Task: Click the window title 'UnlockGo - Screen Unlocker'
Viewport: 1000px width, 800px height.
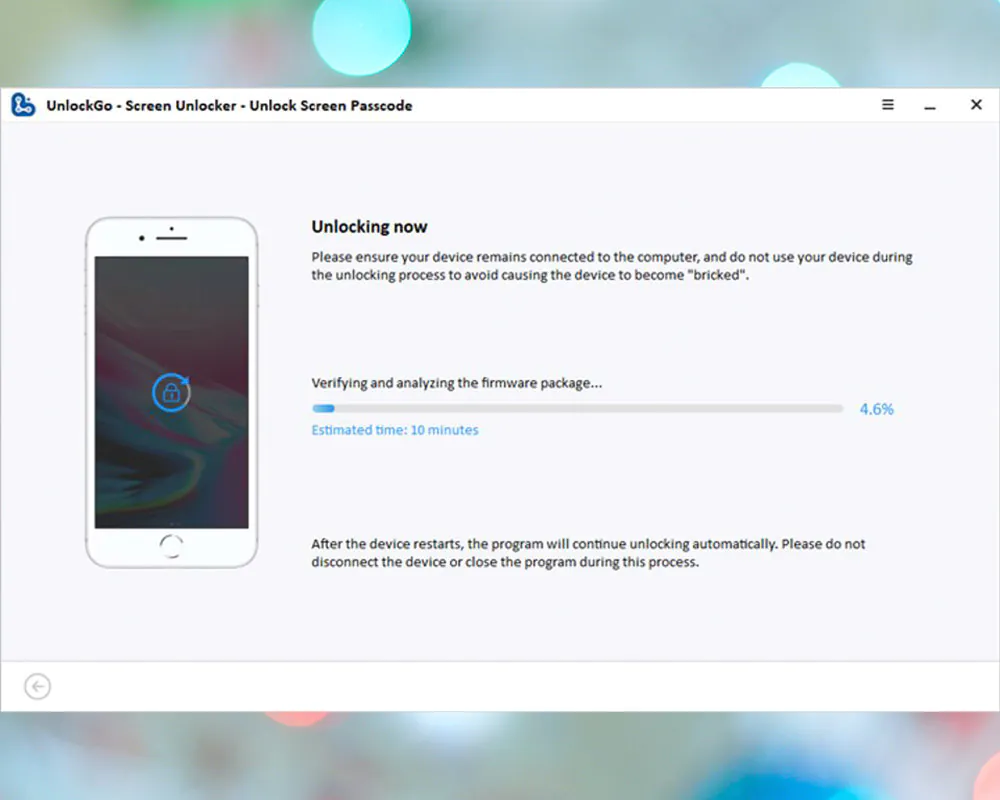Action: click(x=141, y=105)
